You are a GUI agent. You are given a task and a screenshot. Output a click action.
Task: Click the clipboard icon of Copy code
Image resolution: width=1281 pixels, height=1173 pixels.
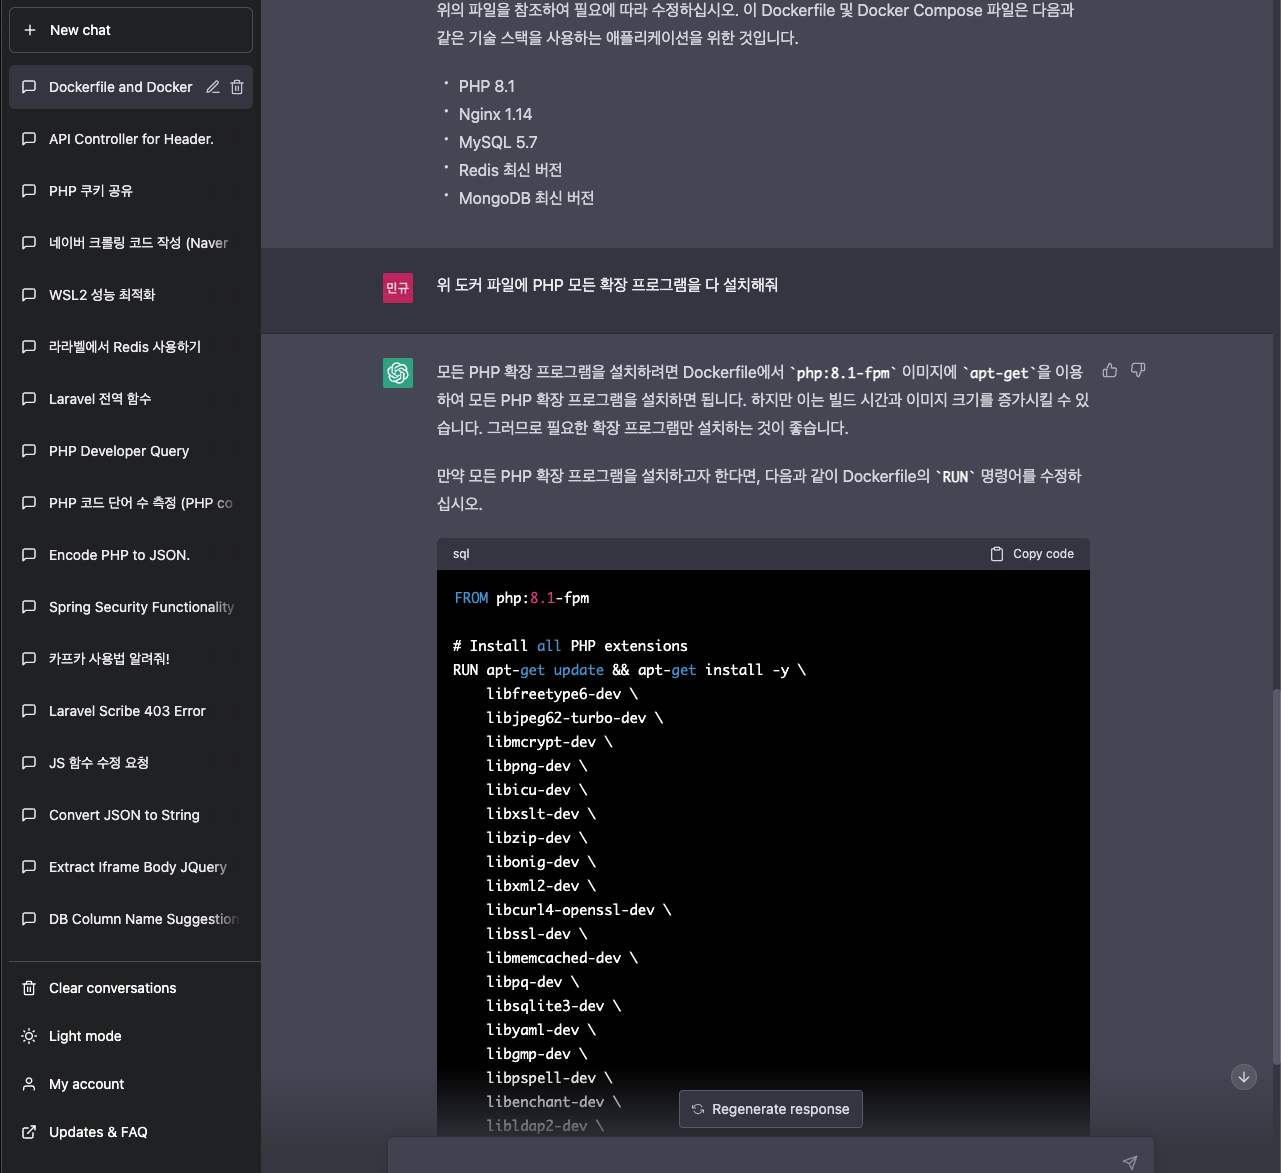[x=997, y=554]
